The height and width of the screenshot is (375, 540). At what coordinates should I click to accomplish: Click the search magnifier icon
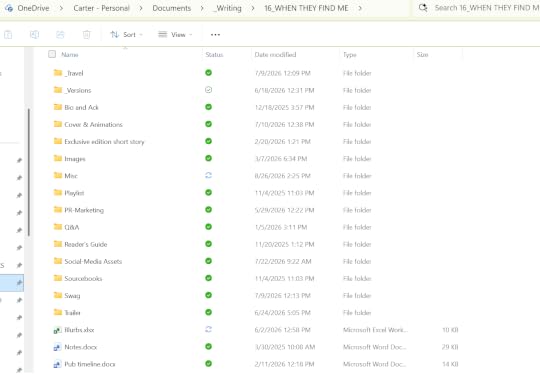click(423, 8)
